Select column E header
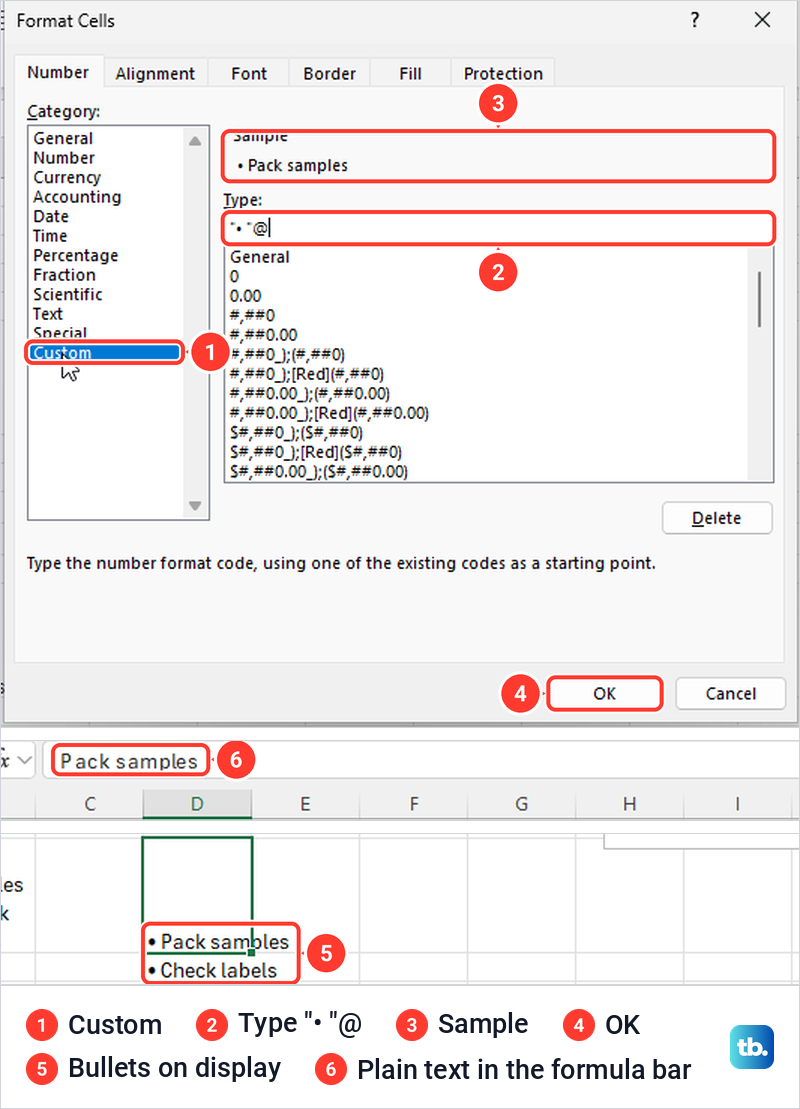Image resolution: width=800 pixels, height=1109 pixels. click(x=305, y=804)
